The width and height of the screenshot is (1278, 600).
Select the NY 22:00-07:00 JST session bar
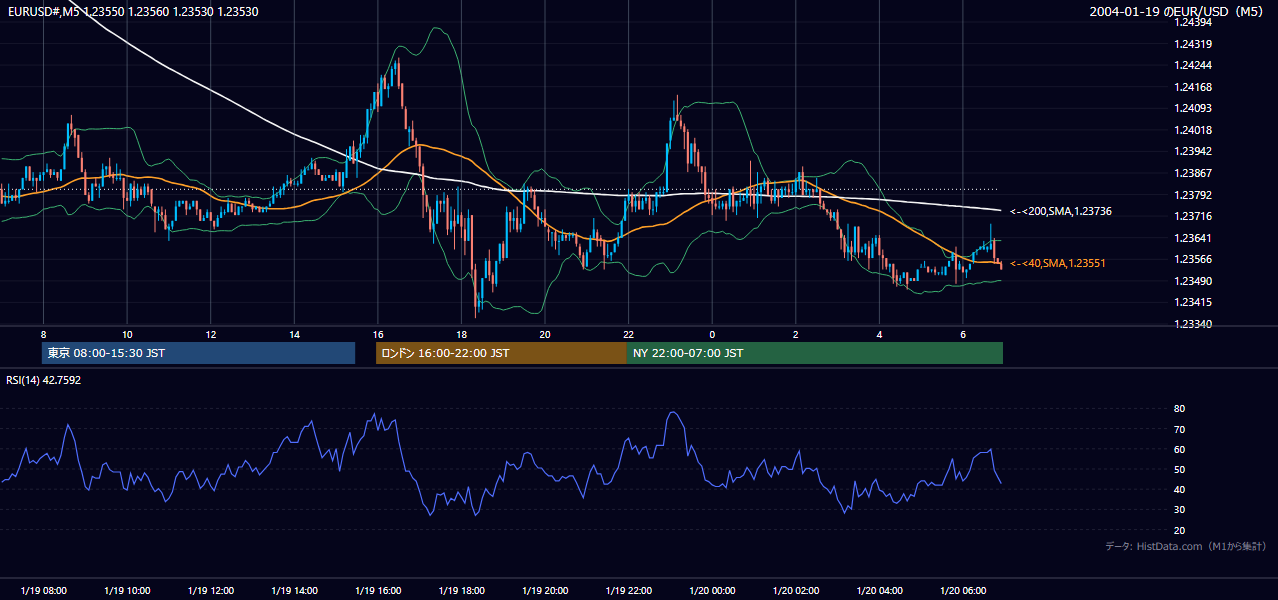(x=815, y=353)
